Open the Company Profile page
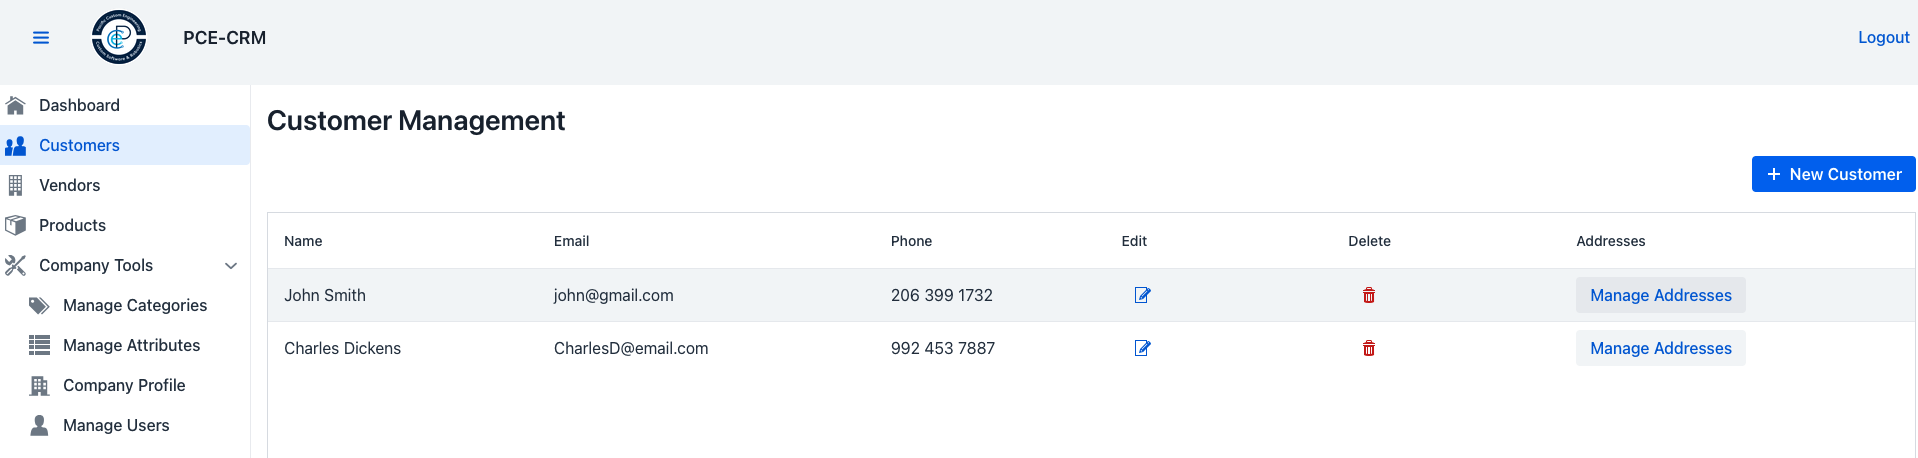Screen dimensions: 1918x458 124,385
